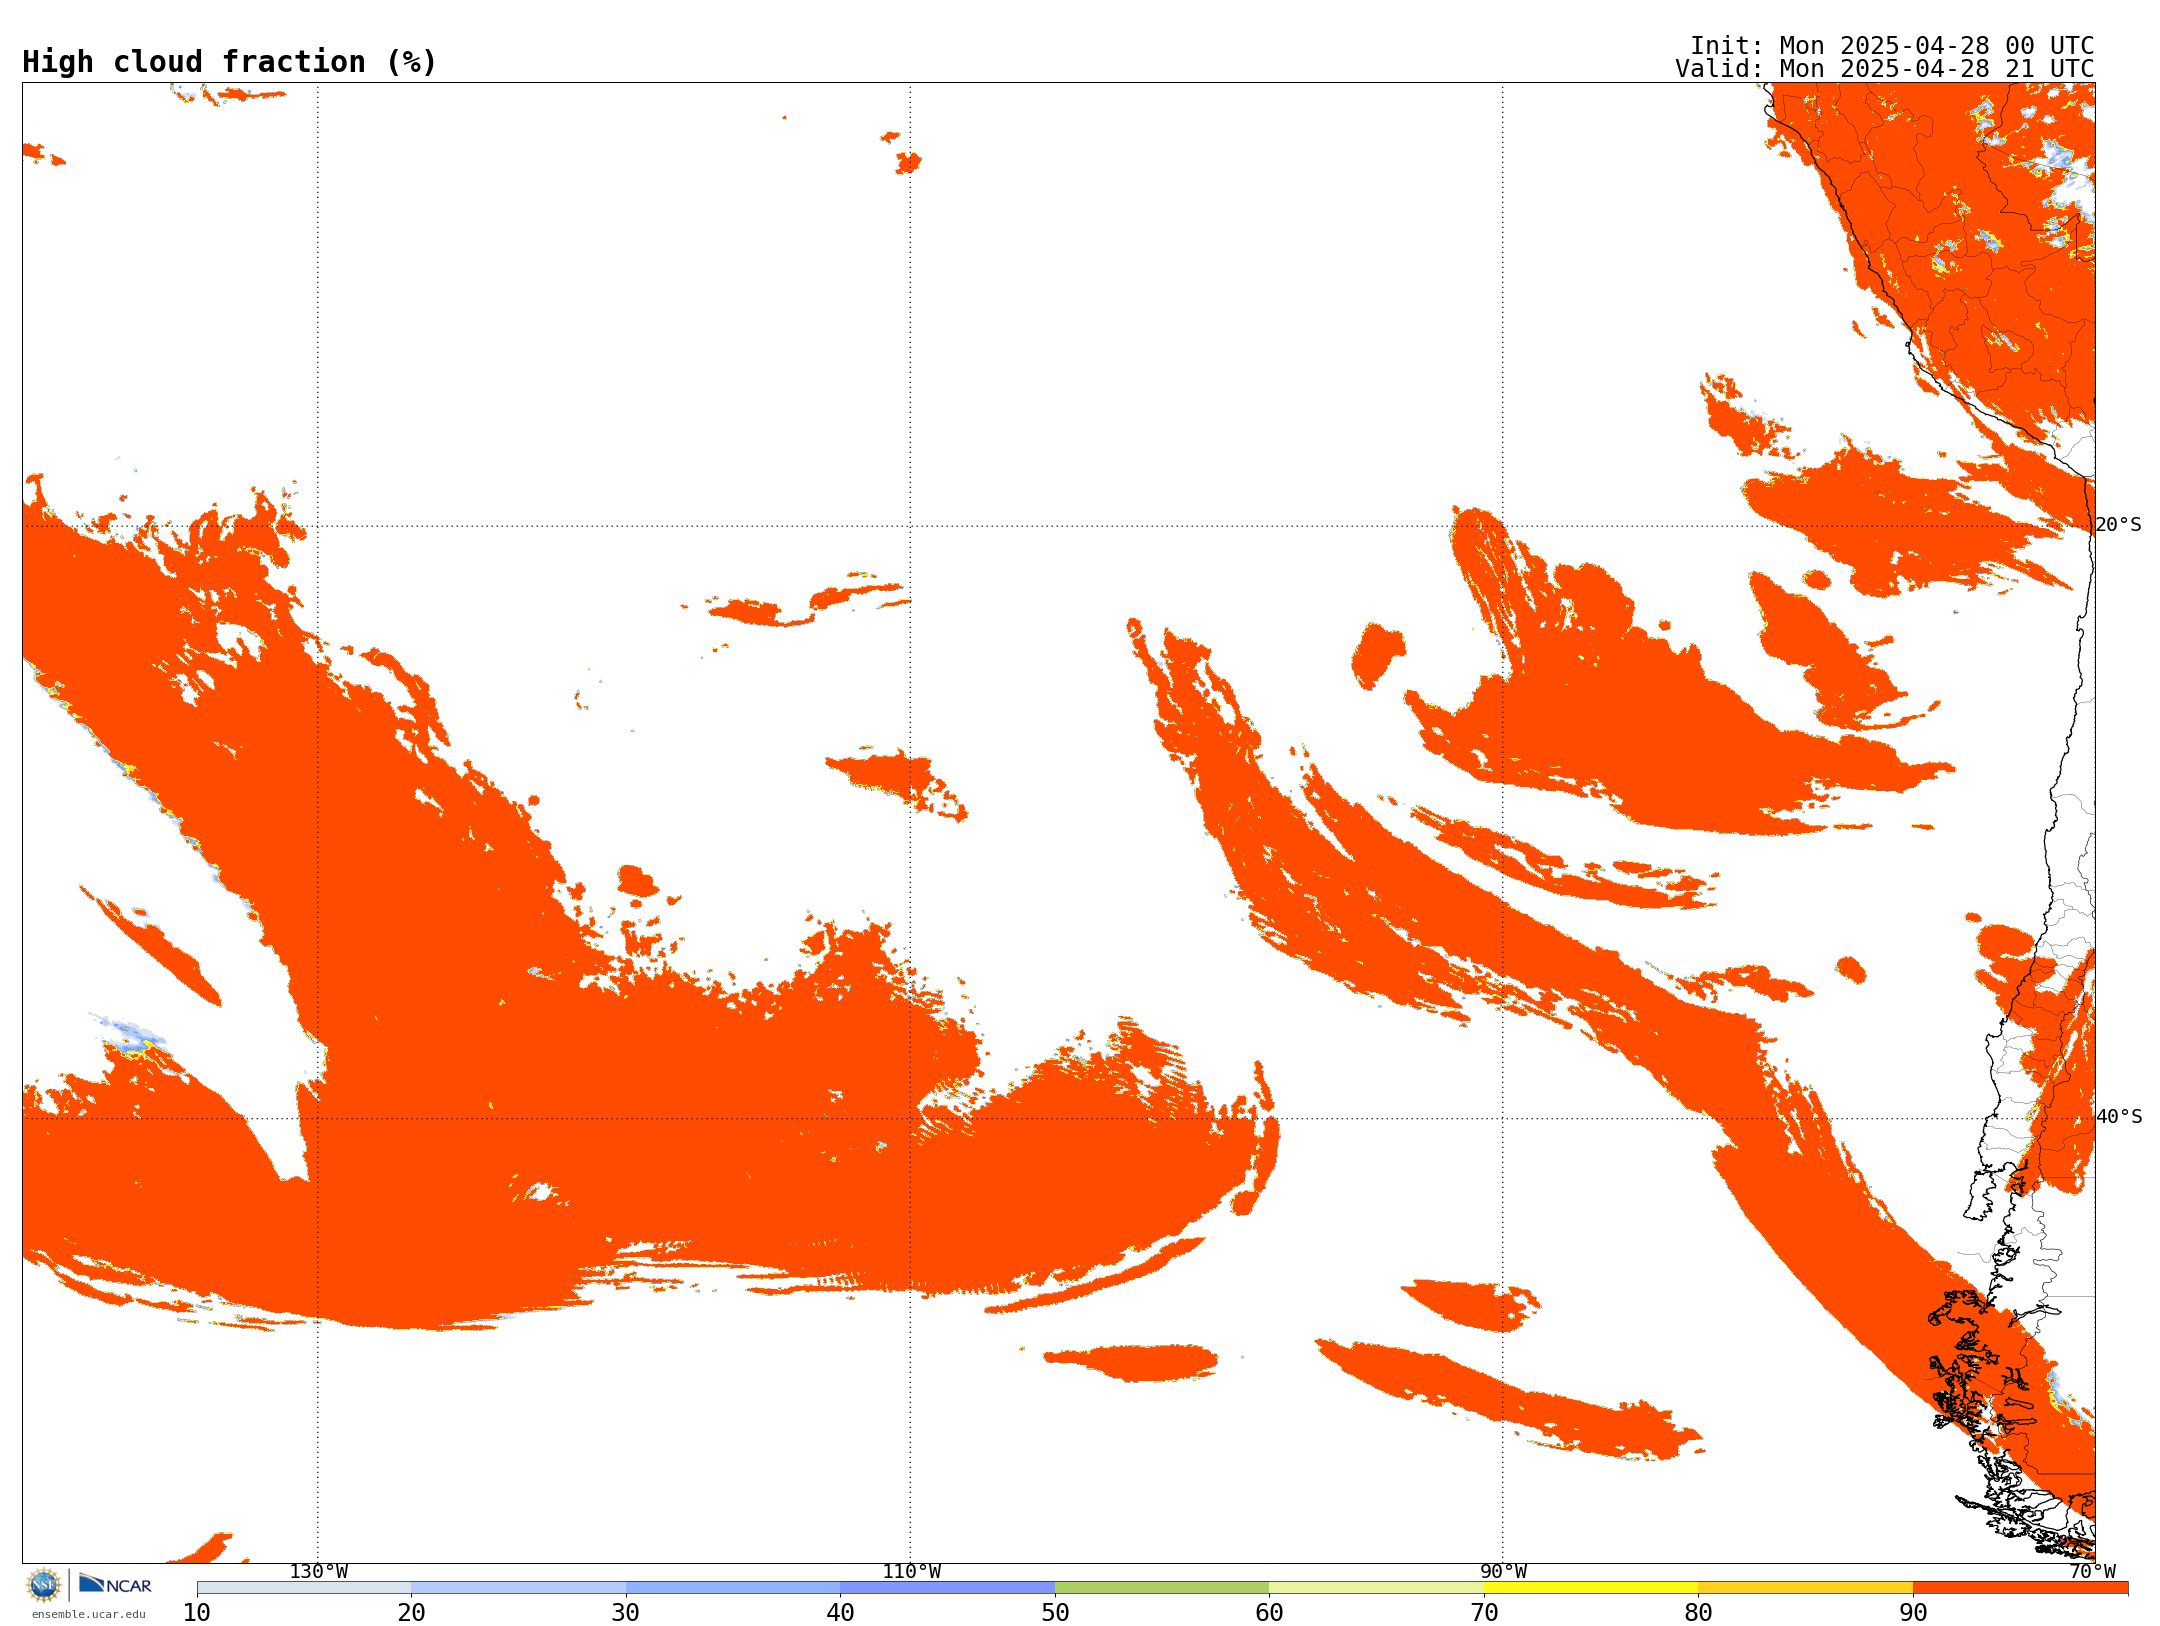Click the Valid time 'Mon 2025-04-28 21 UTC'
Screen dimensions: 2160x1626
[1937, 69]
